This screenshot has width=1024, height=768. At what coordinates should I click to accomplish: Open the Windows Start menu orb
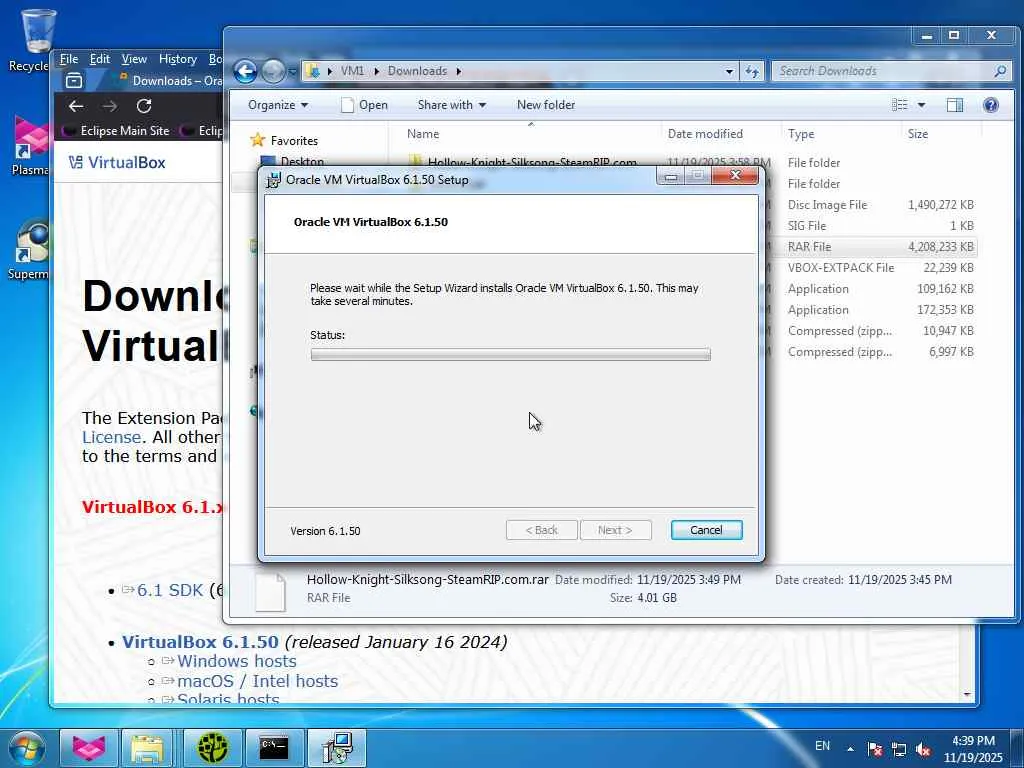click(x=27, y=748)
